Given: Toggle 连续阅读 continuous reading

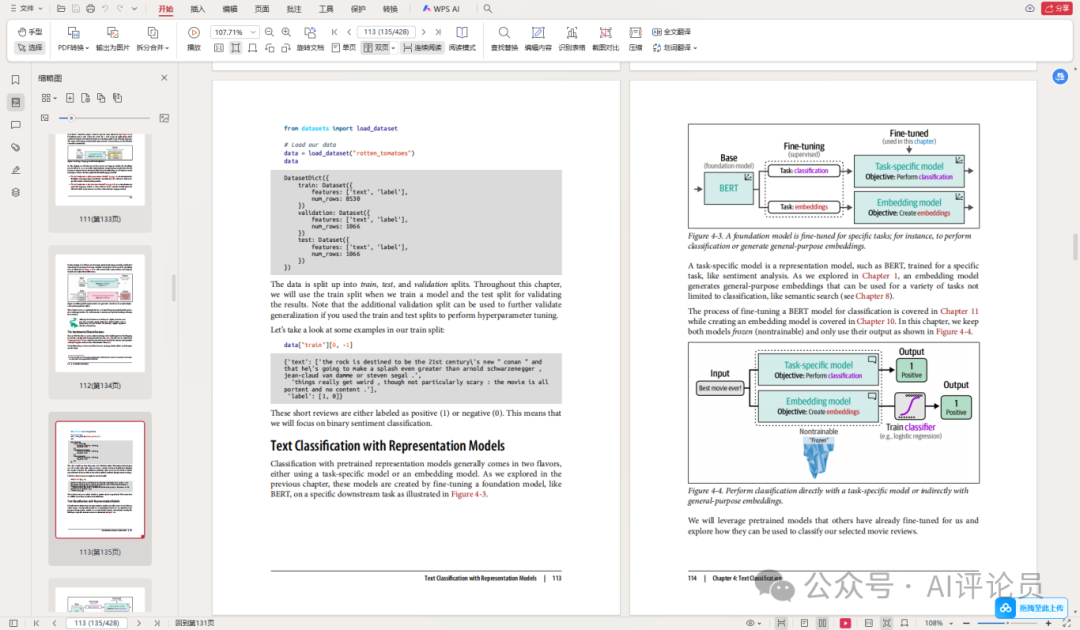Looking at the screenshot, I should (422, 48).
